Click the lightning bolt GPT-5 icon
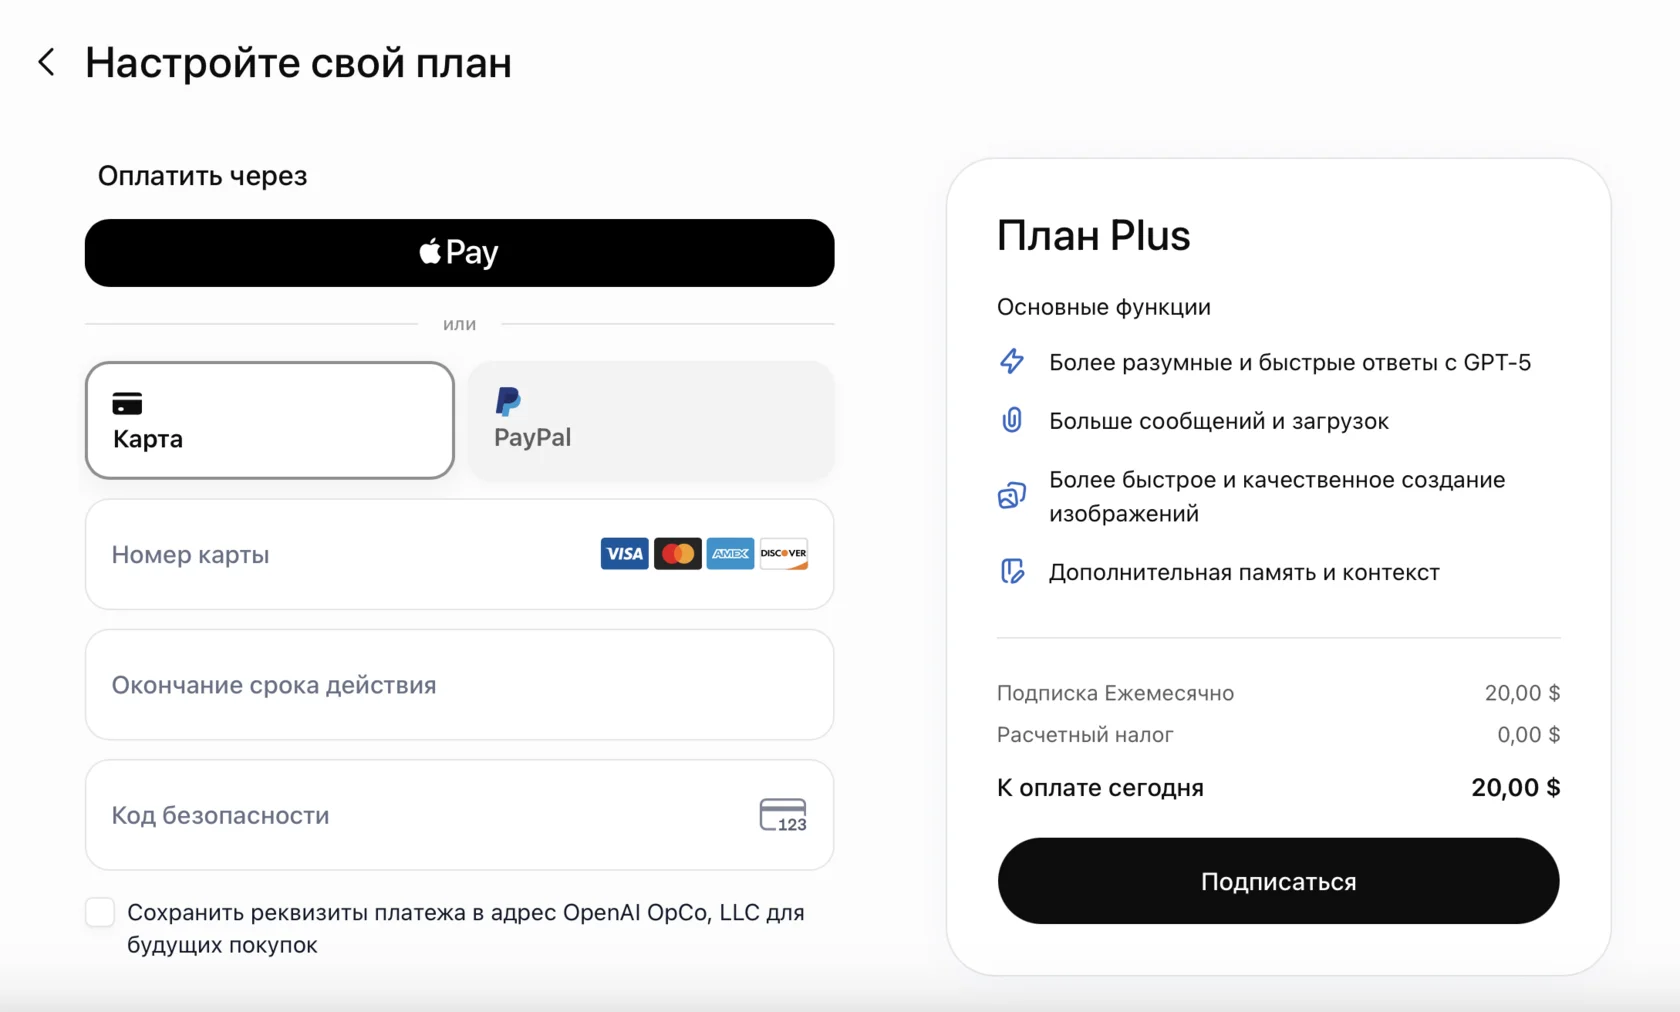The height and width of the screenshot is (1012, 1680). (1012, 361)
